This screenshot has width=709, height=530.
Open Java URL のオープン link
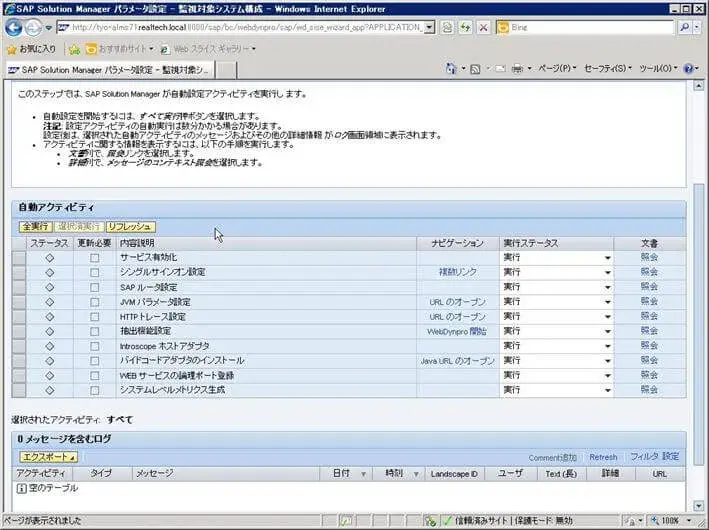pos(458,361)
